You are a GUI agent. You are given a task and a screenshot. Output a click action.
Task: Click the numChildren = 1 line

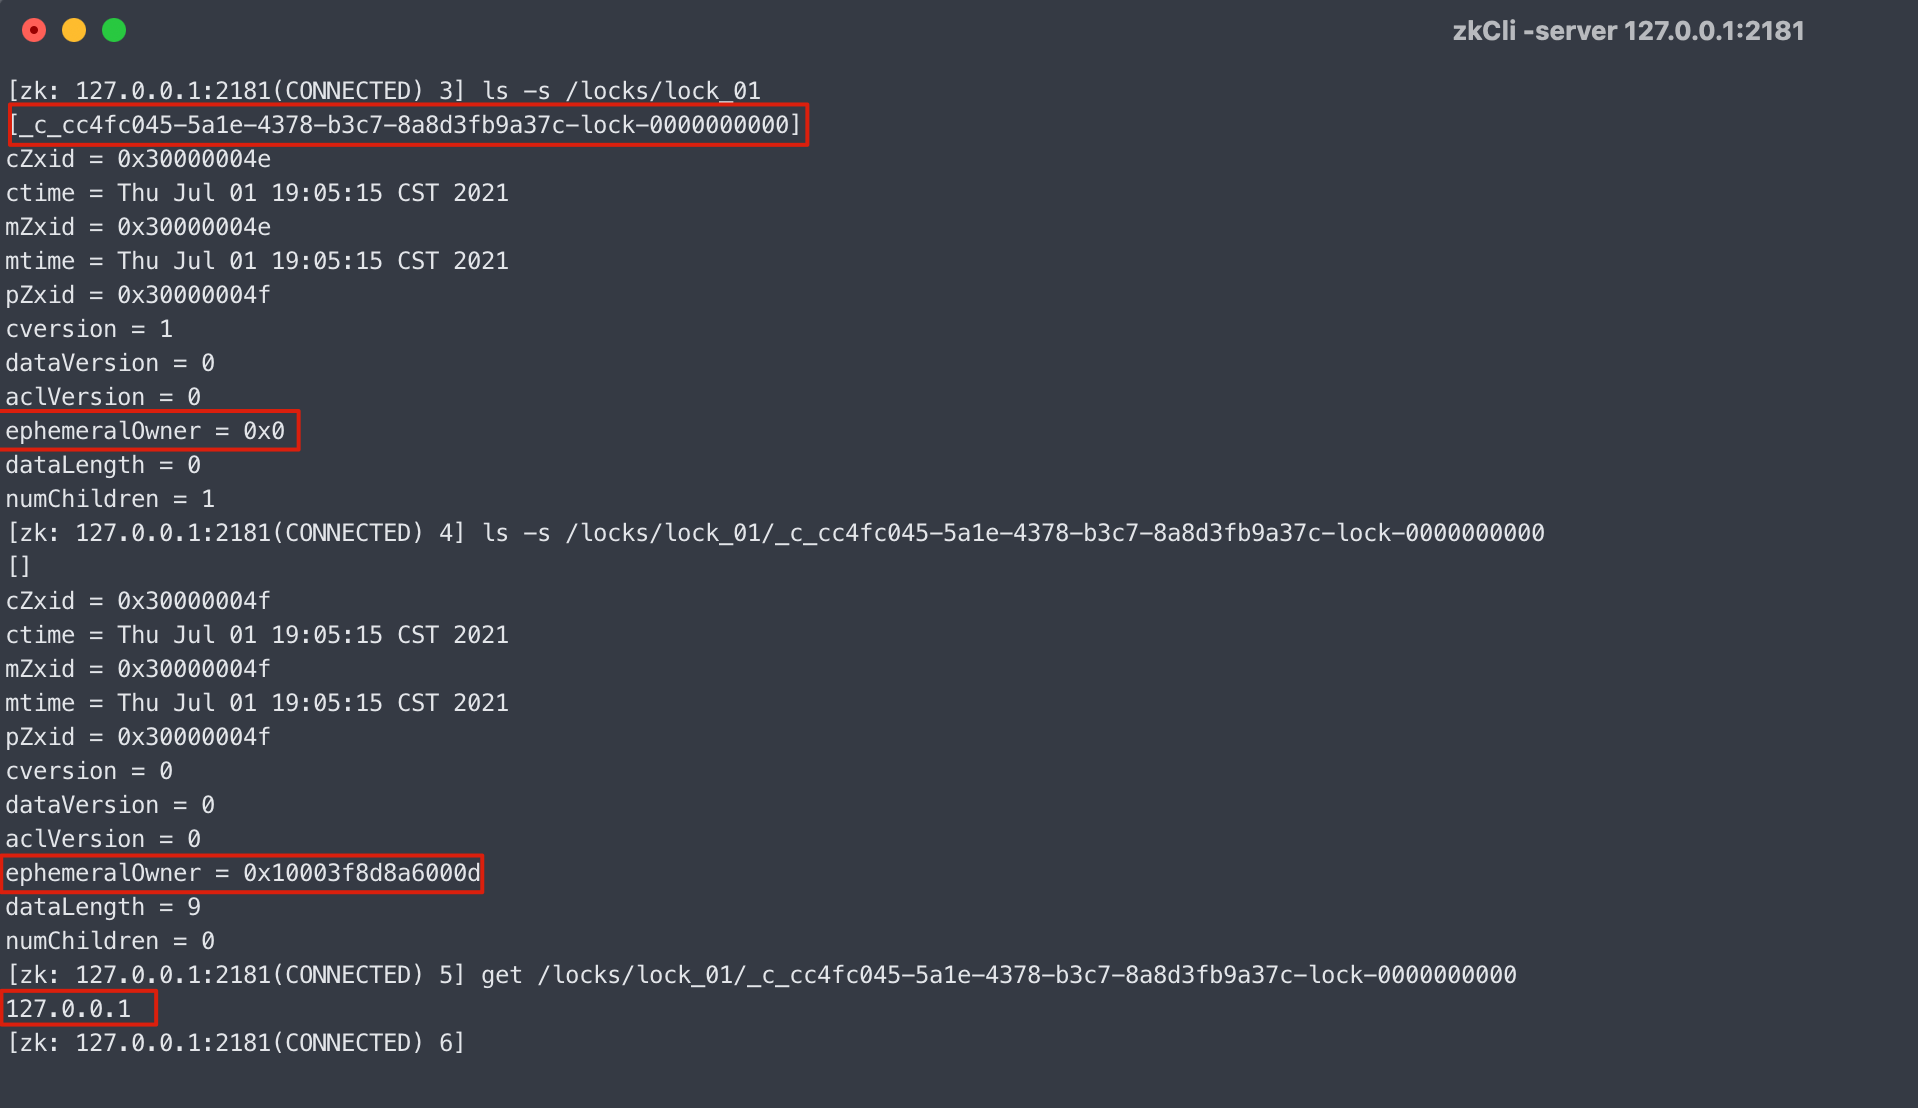click(x=110, y=499)
